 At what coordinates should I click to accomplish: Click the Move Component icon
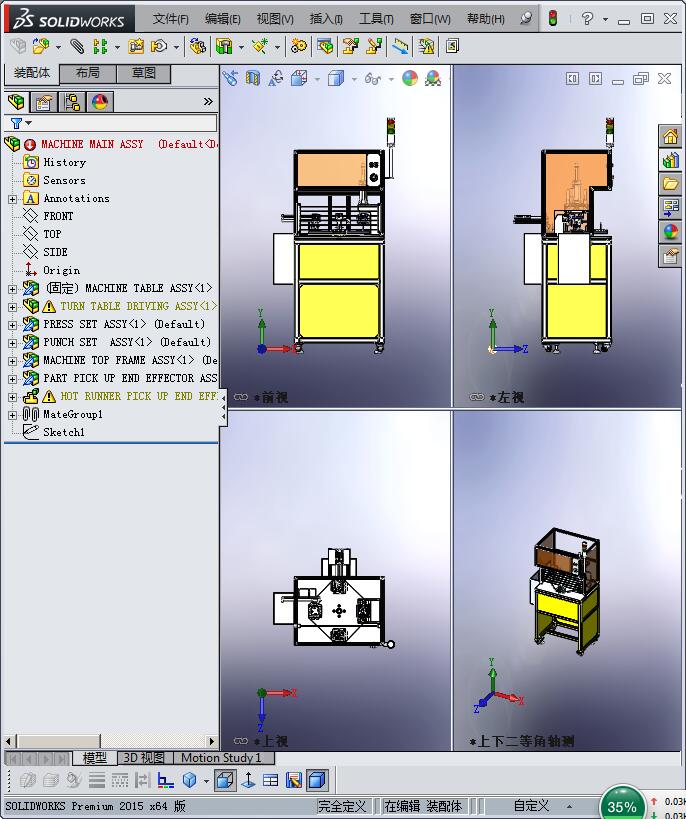click(x=159, y=46)
